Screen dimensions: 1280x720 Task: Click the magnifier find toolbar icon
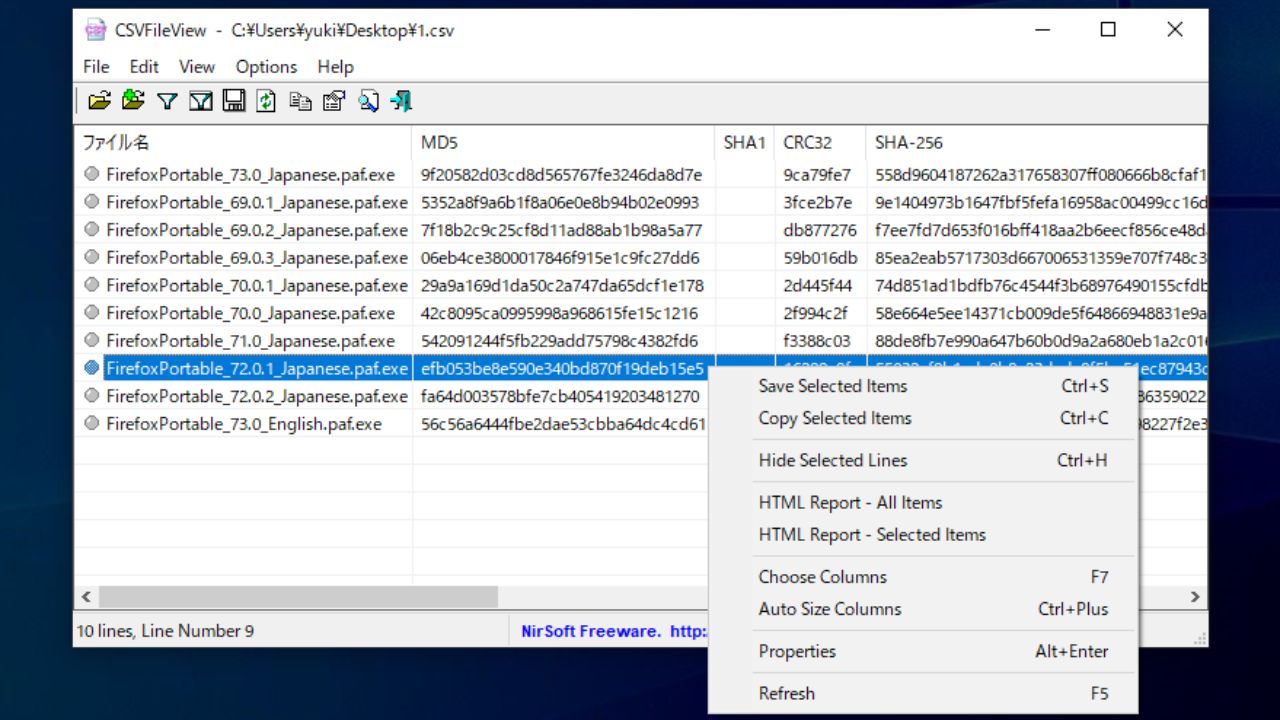tap(368, 101)
